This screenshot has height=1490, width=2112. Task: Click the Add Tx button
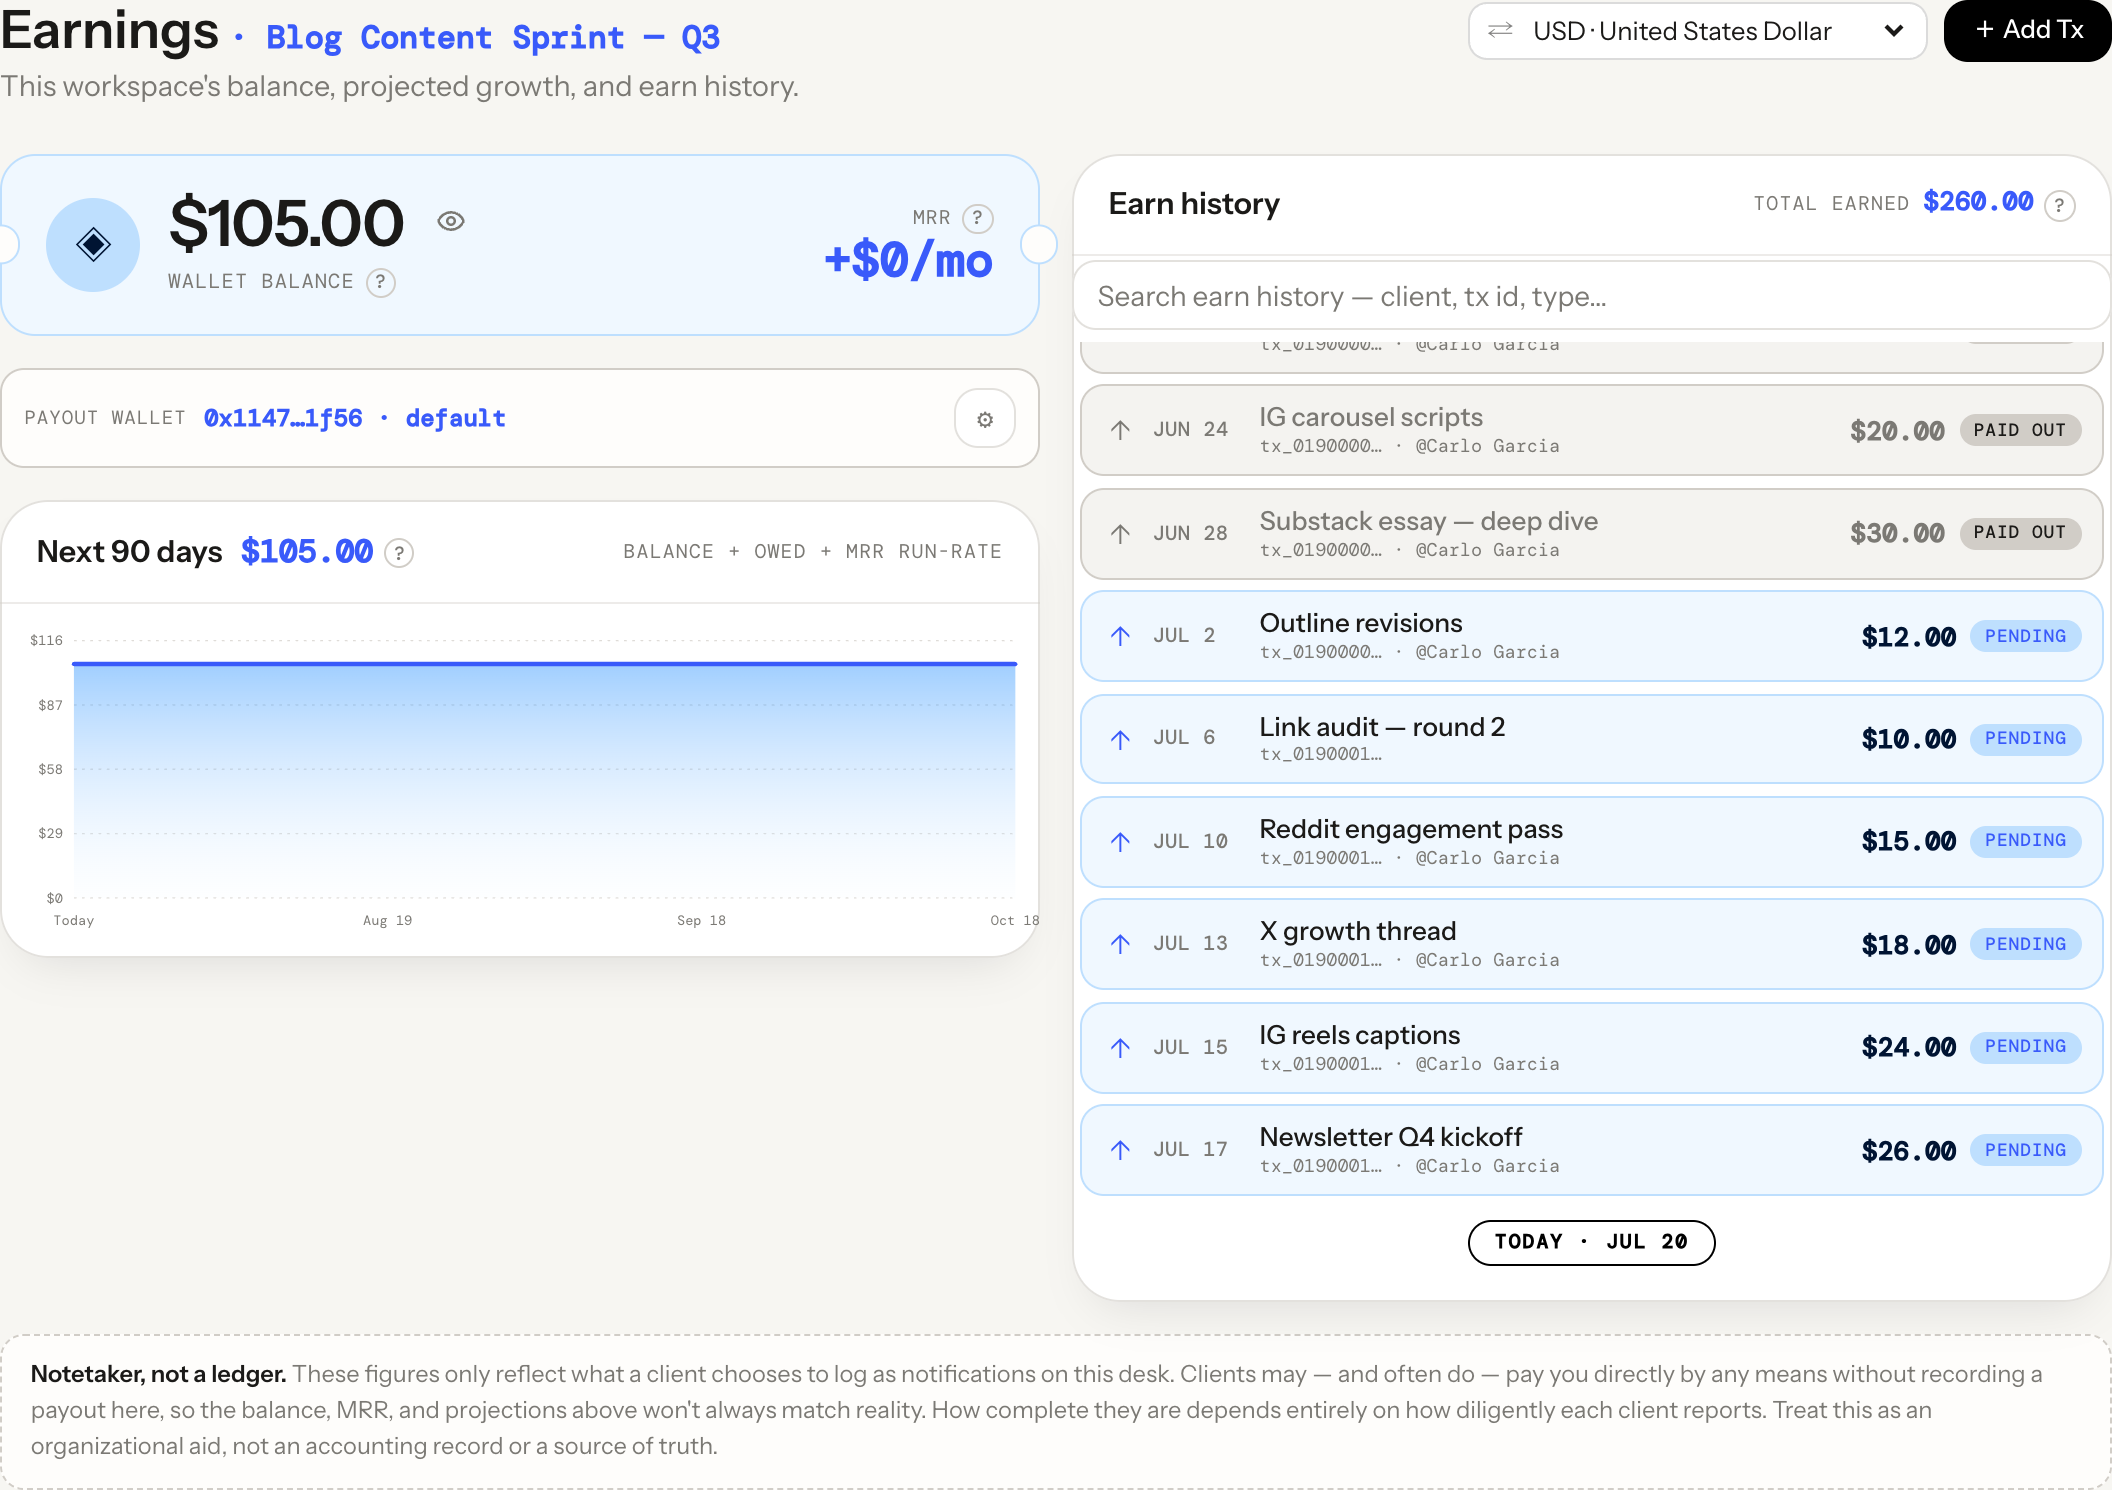[2028, 31]
